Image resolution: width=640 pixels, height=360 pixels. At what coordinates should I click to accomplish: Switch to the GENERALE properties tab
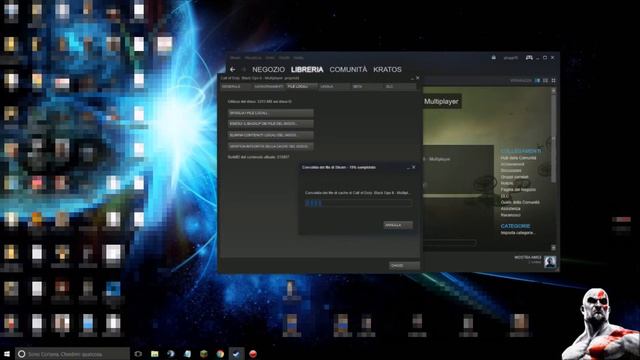pyautogui.click(x=236, y=87)
